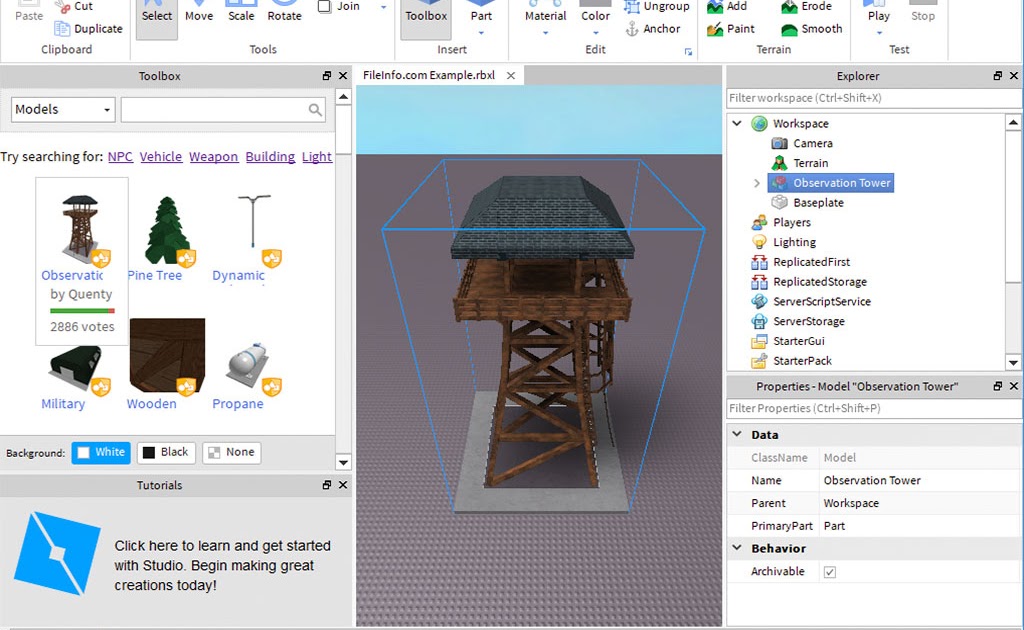Open the Material dropdown

545,33
